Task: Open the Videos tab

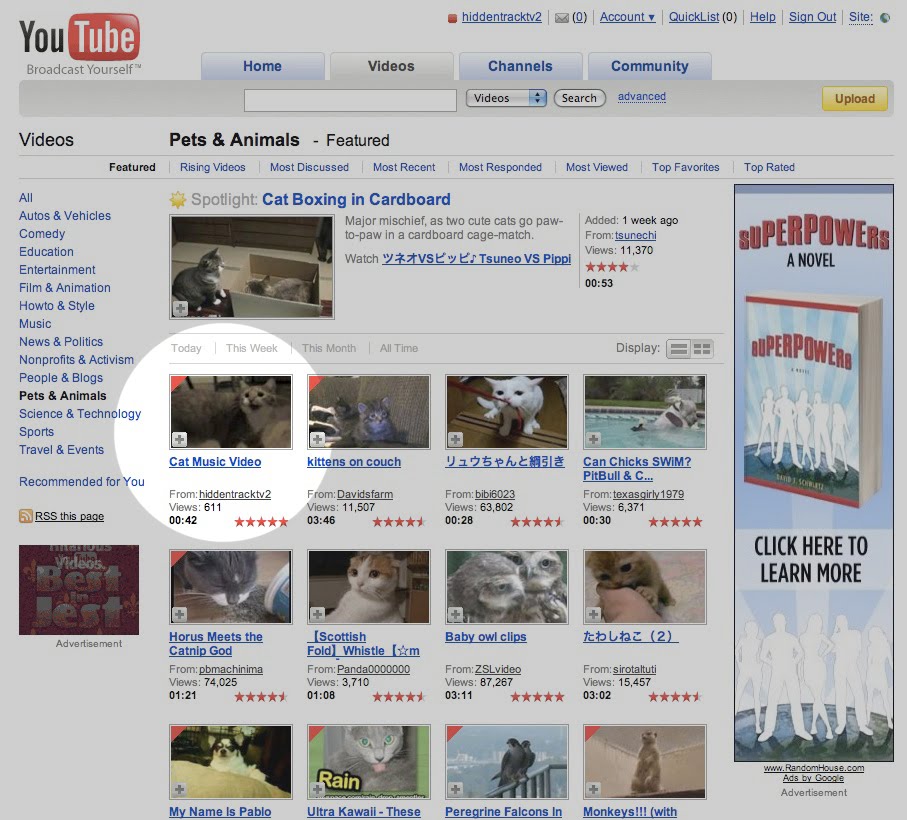Action: [x=391, y=66]
